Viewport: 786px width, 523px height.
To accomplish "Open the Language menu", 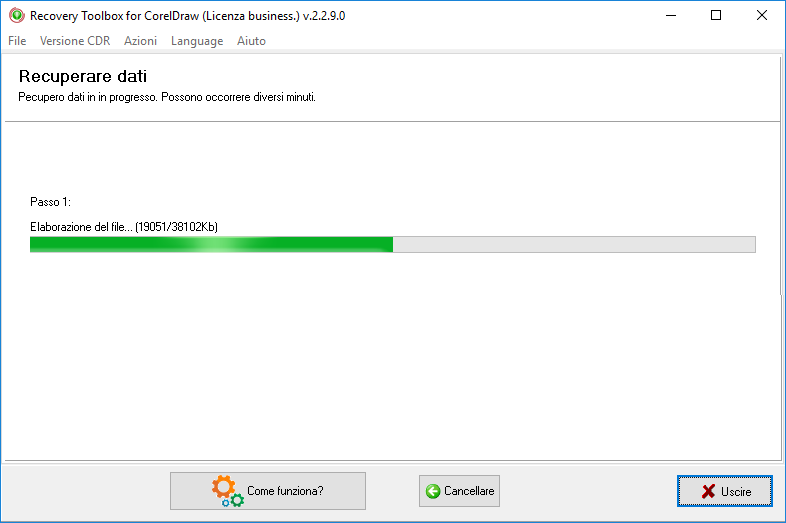I will (197, 41).
